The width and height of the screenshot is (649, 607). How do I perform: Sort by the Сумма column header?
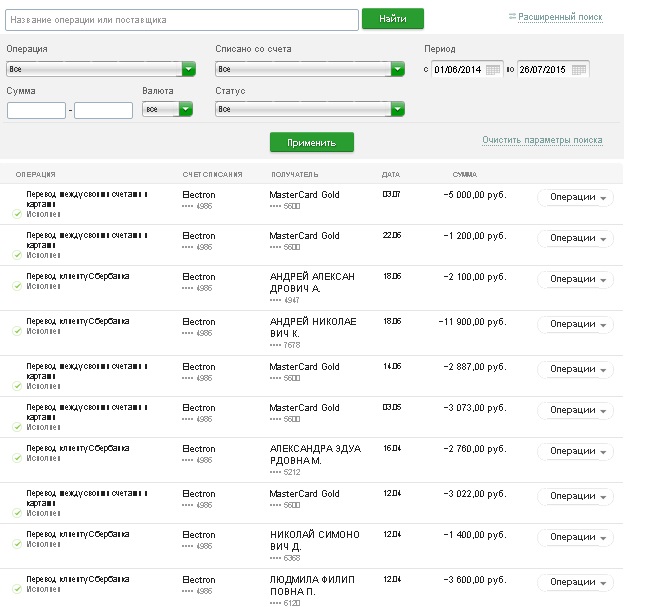(x=464, y=175)
